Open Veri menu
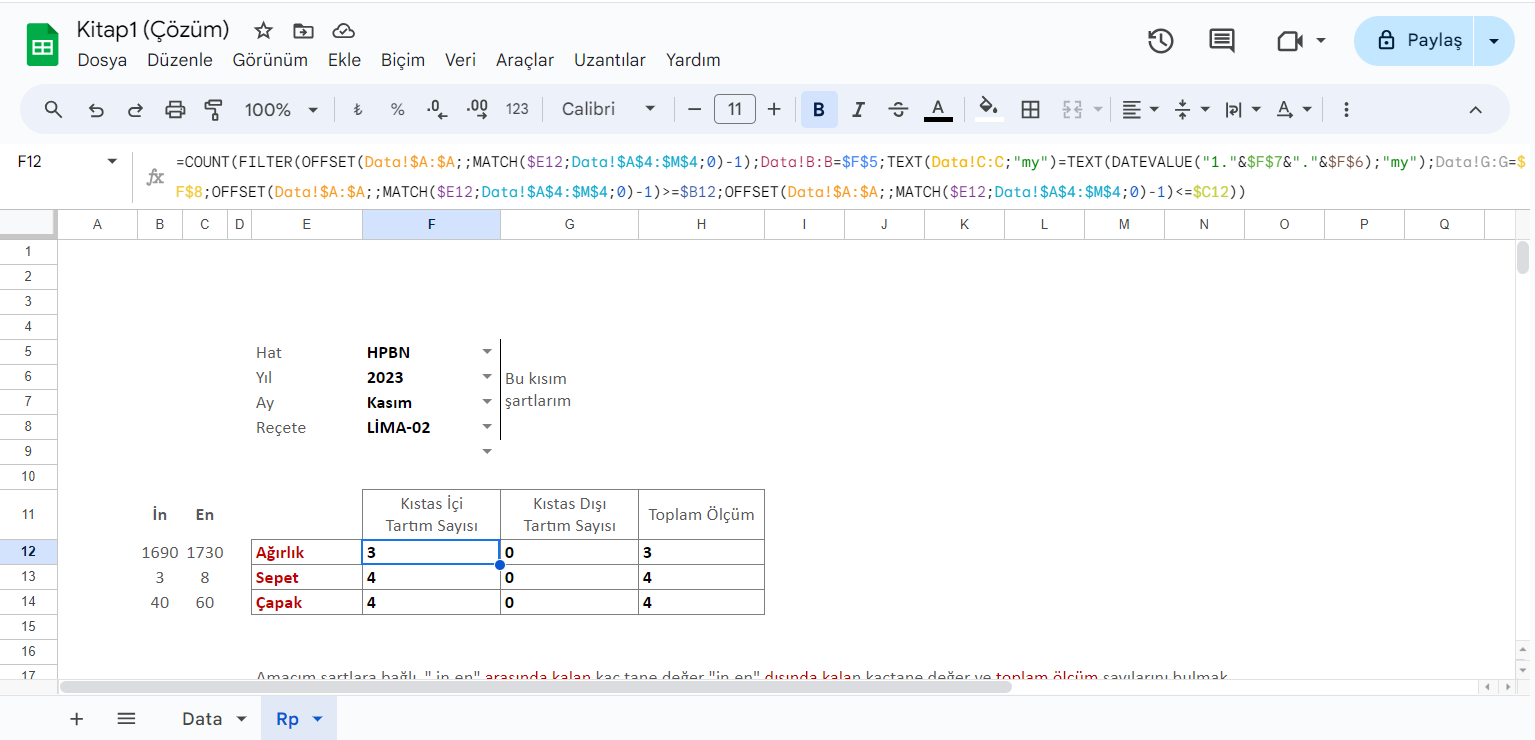Viewport: 1535px width, 740px height. [x=460, y=60]
